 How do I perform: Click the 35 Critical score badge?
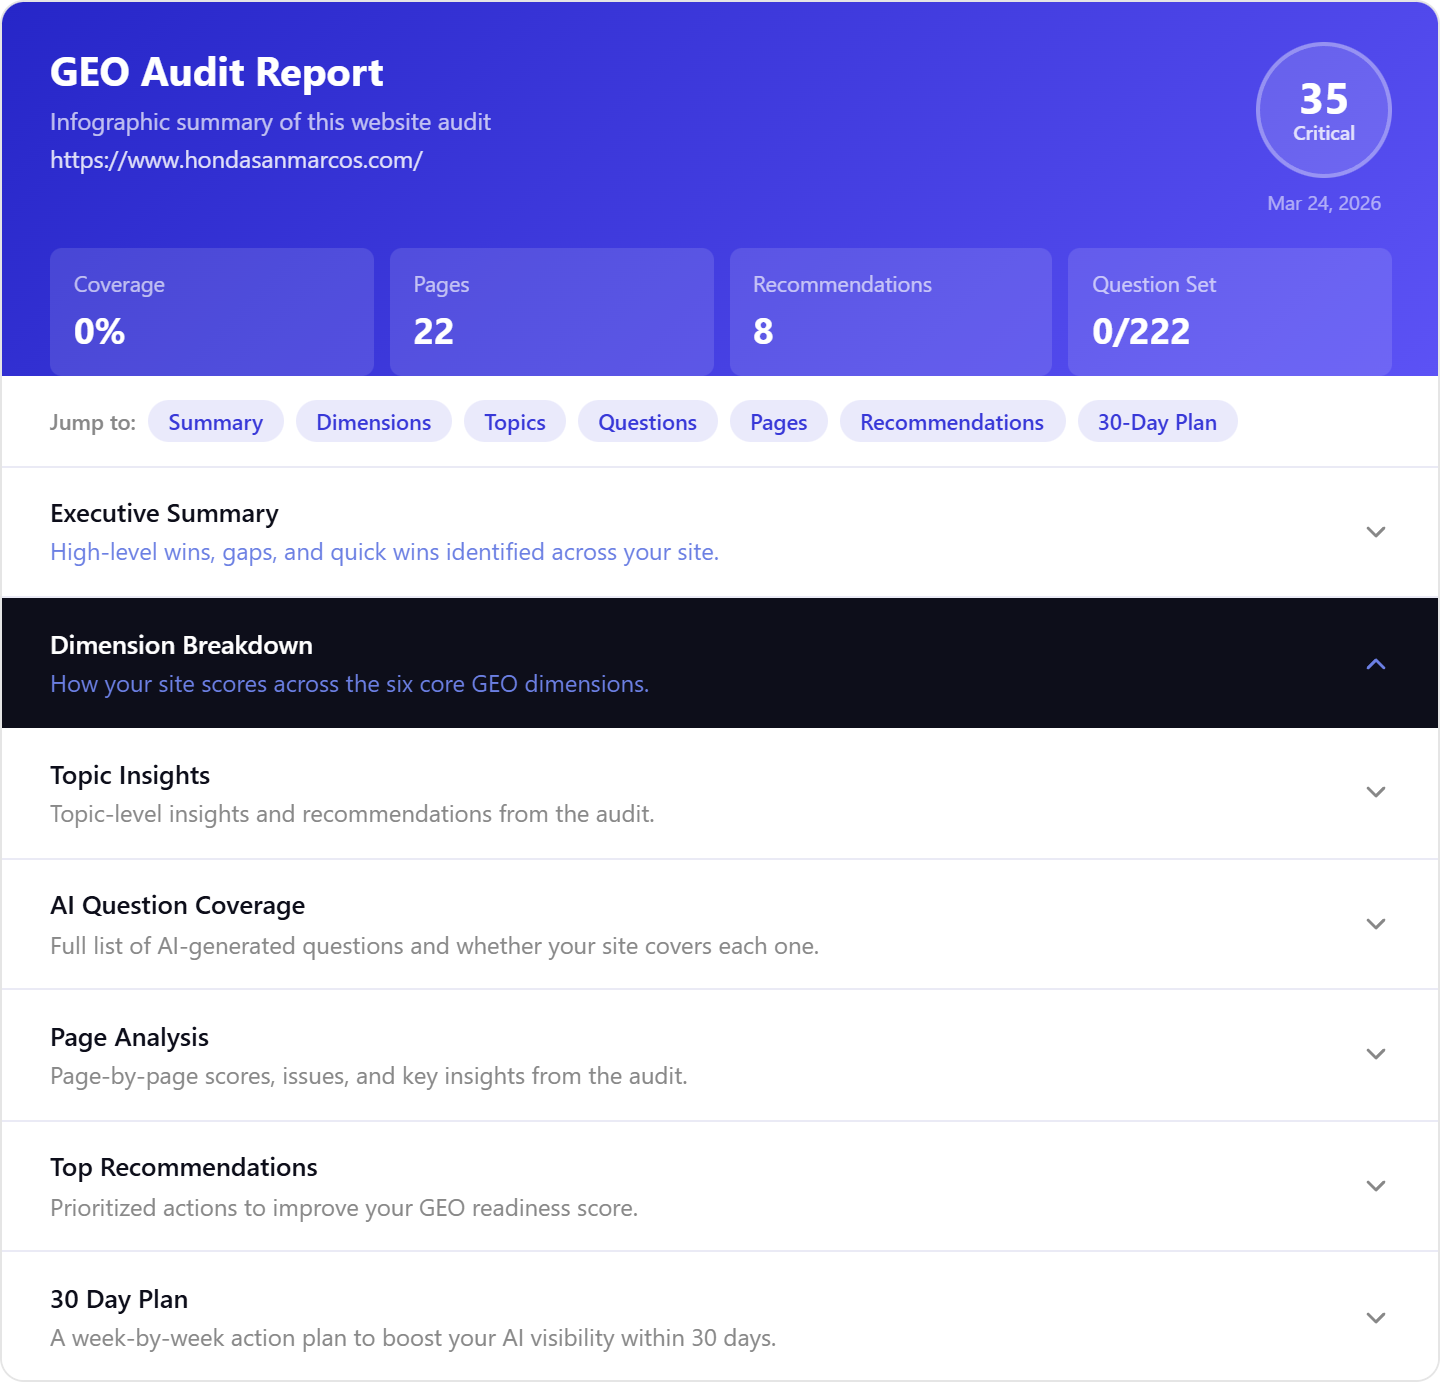pos(1324,110)
